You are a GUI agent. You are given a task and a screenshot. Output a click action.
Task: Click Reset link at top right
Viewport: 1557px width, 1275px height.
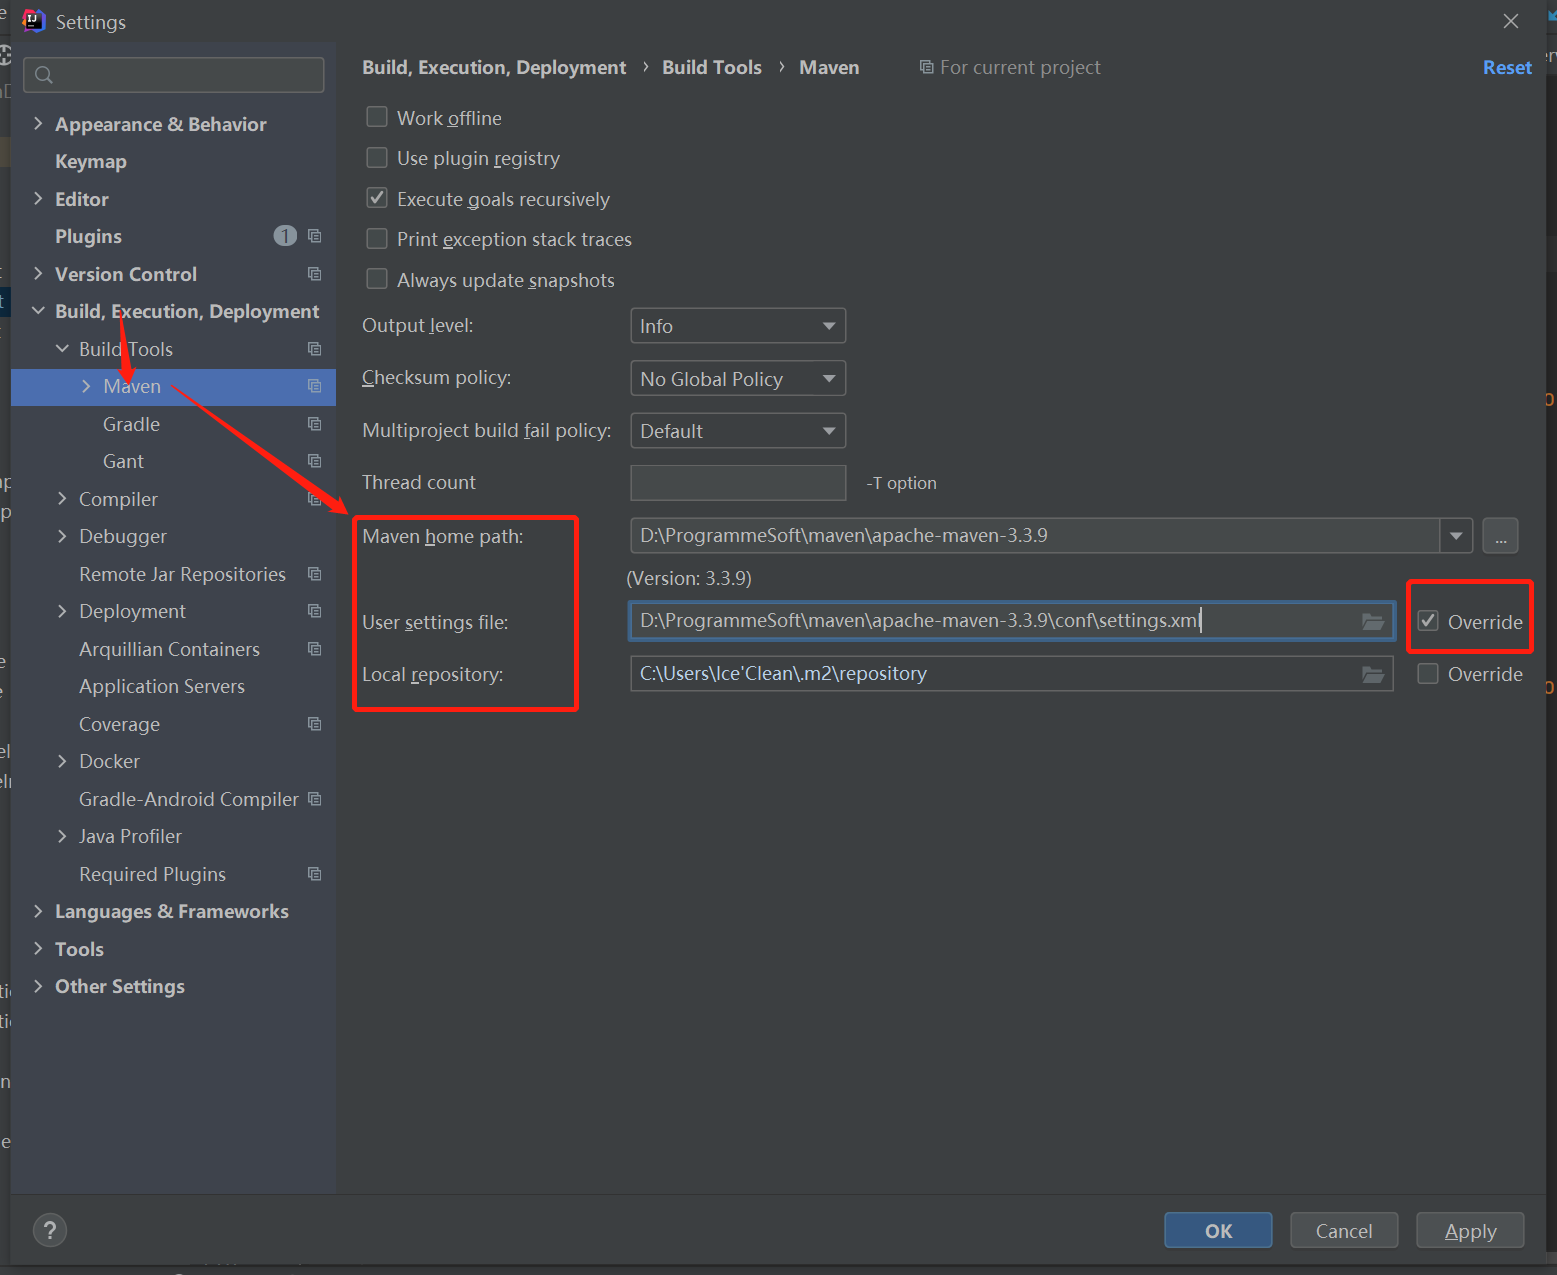[x=1507, y=67]
